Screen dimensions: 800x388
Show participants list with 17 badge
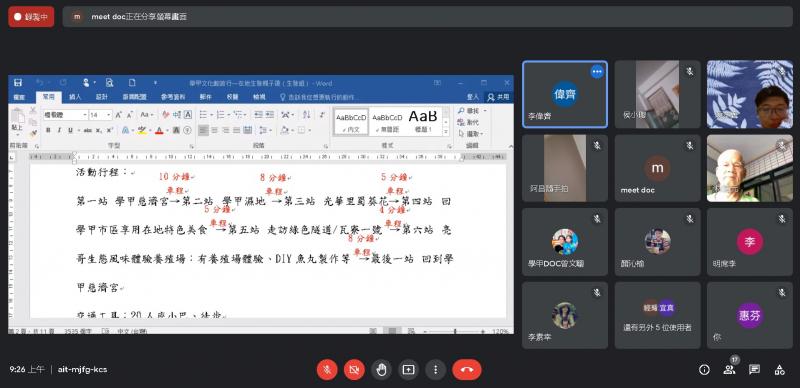pyautogui.click(x=730, y=370)
